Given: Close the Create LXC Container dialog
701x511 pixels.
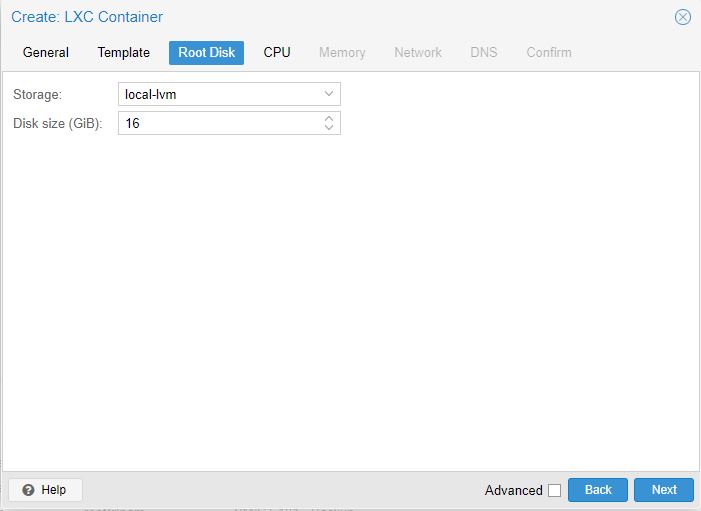Looking at the screenshot, I should [683, 17].
